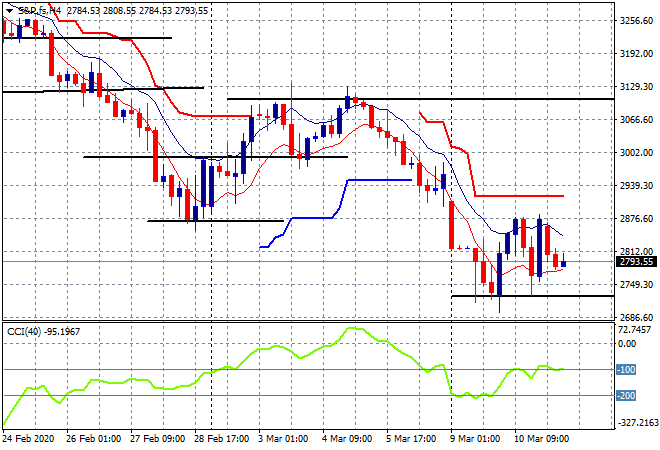Click the 2686.60 price axis label
This screenshot has width=660, height=450.
[x=636, y=317]
